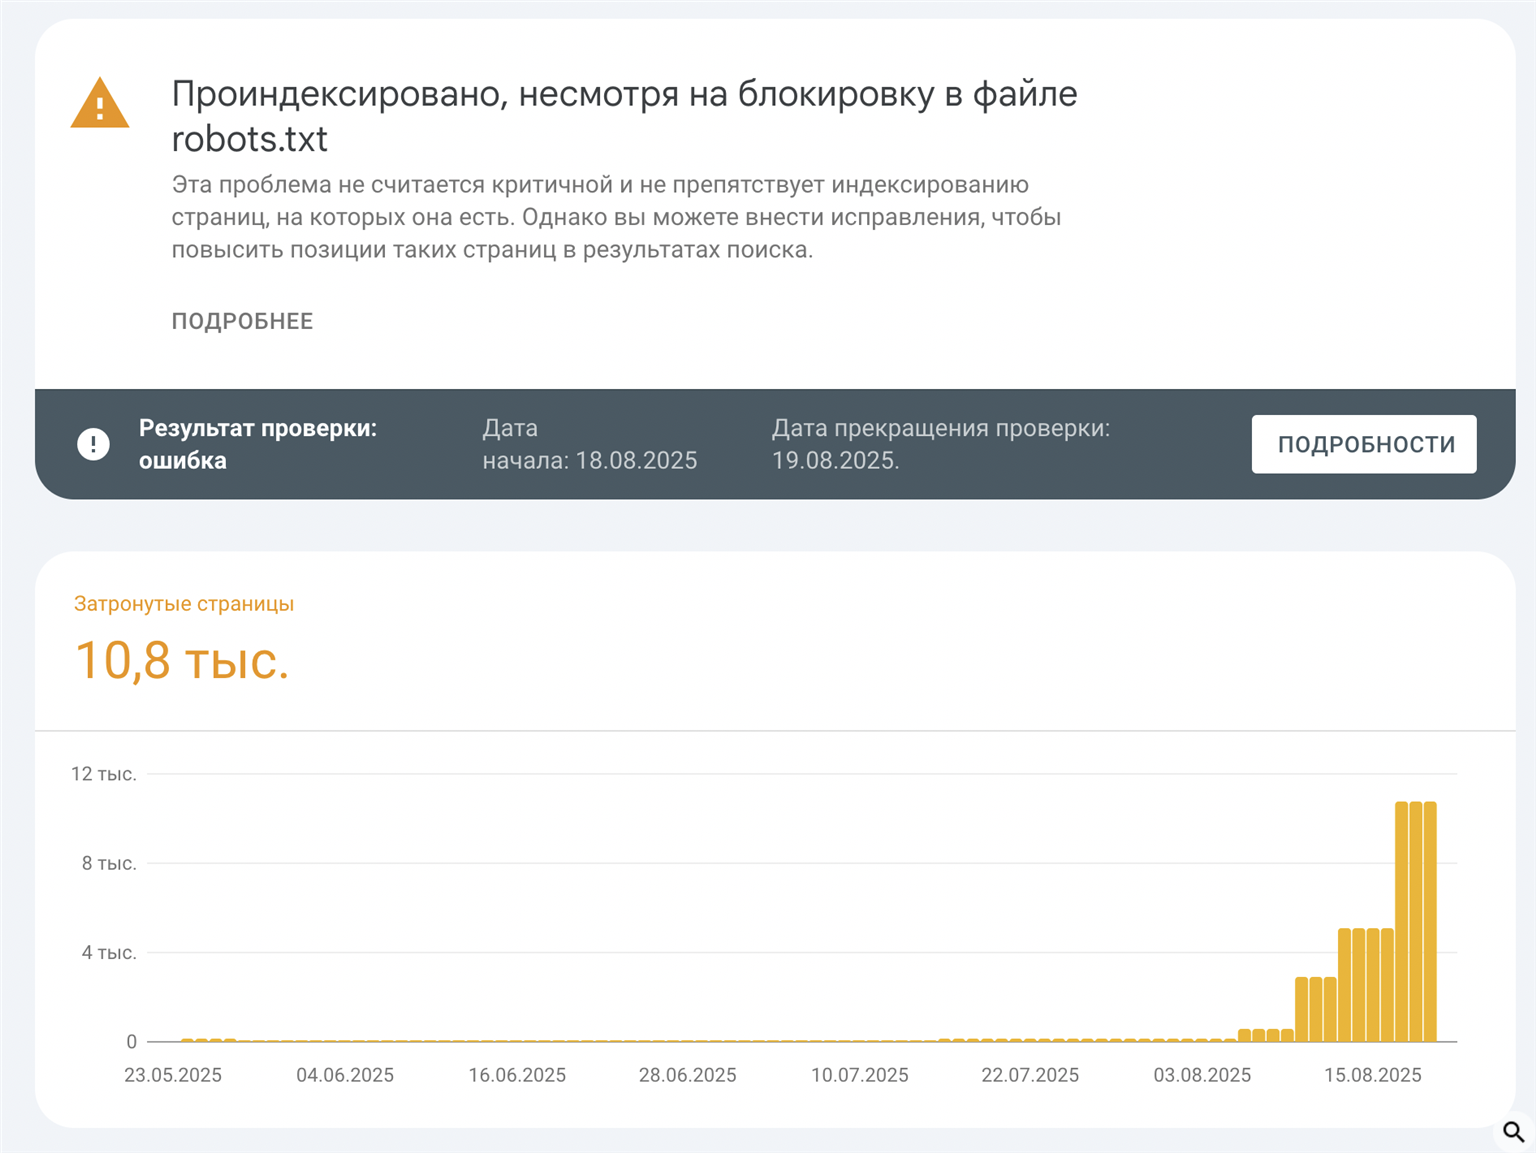Select the 10.07.2025 date axis label

[859, 1075]
